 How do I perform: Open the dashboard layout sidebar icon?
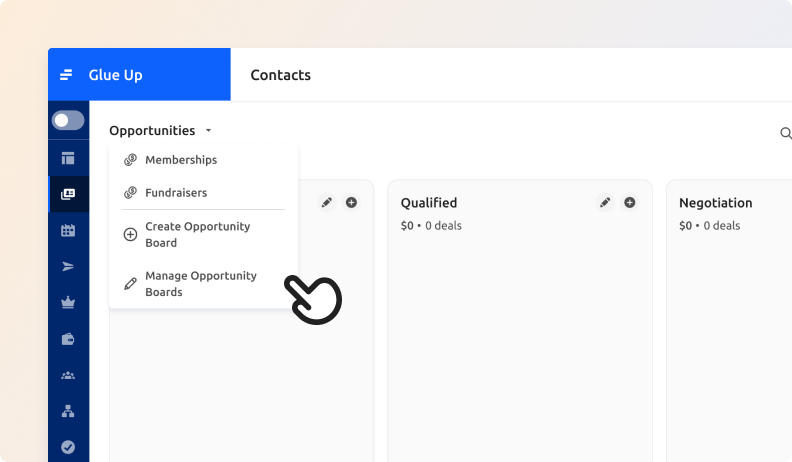[68, 158]
